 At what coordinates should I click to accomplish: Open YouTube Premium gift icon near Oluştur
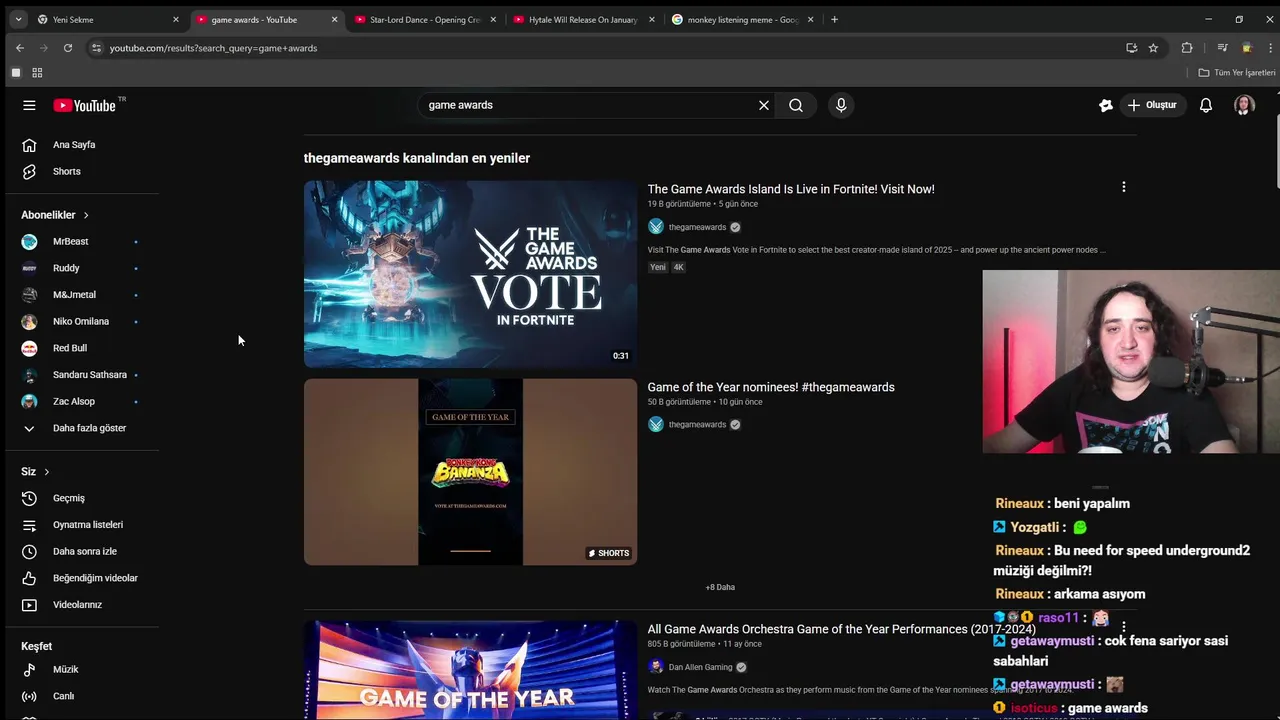1106,105
